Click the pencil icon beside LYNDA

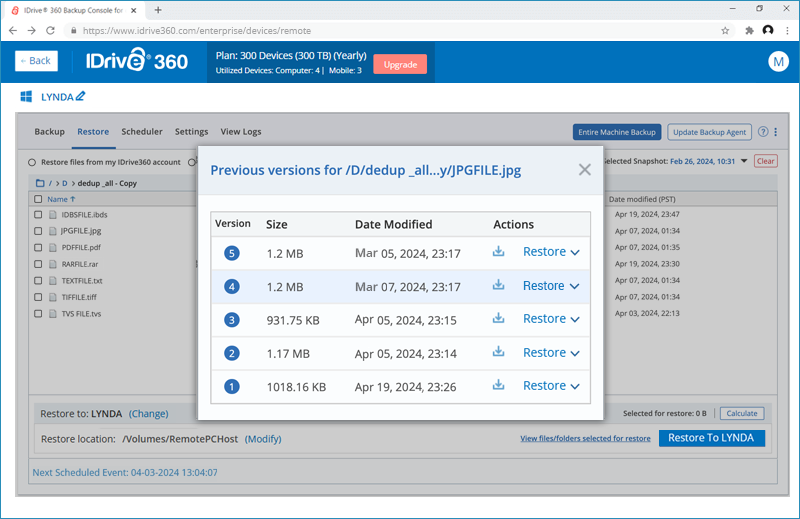pyautogui.click(x=81, y=97)
